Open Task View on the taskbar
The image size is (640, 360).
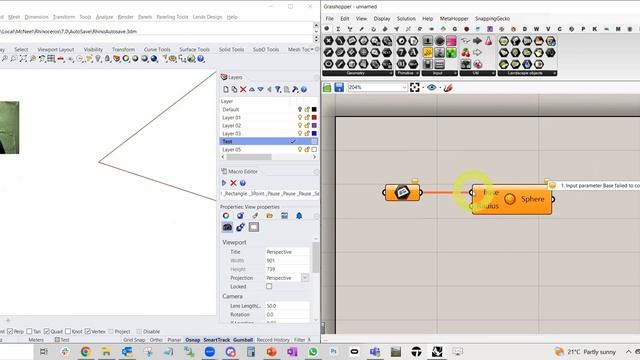point(44,351)
